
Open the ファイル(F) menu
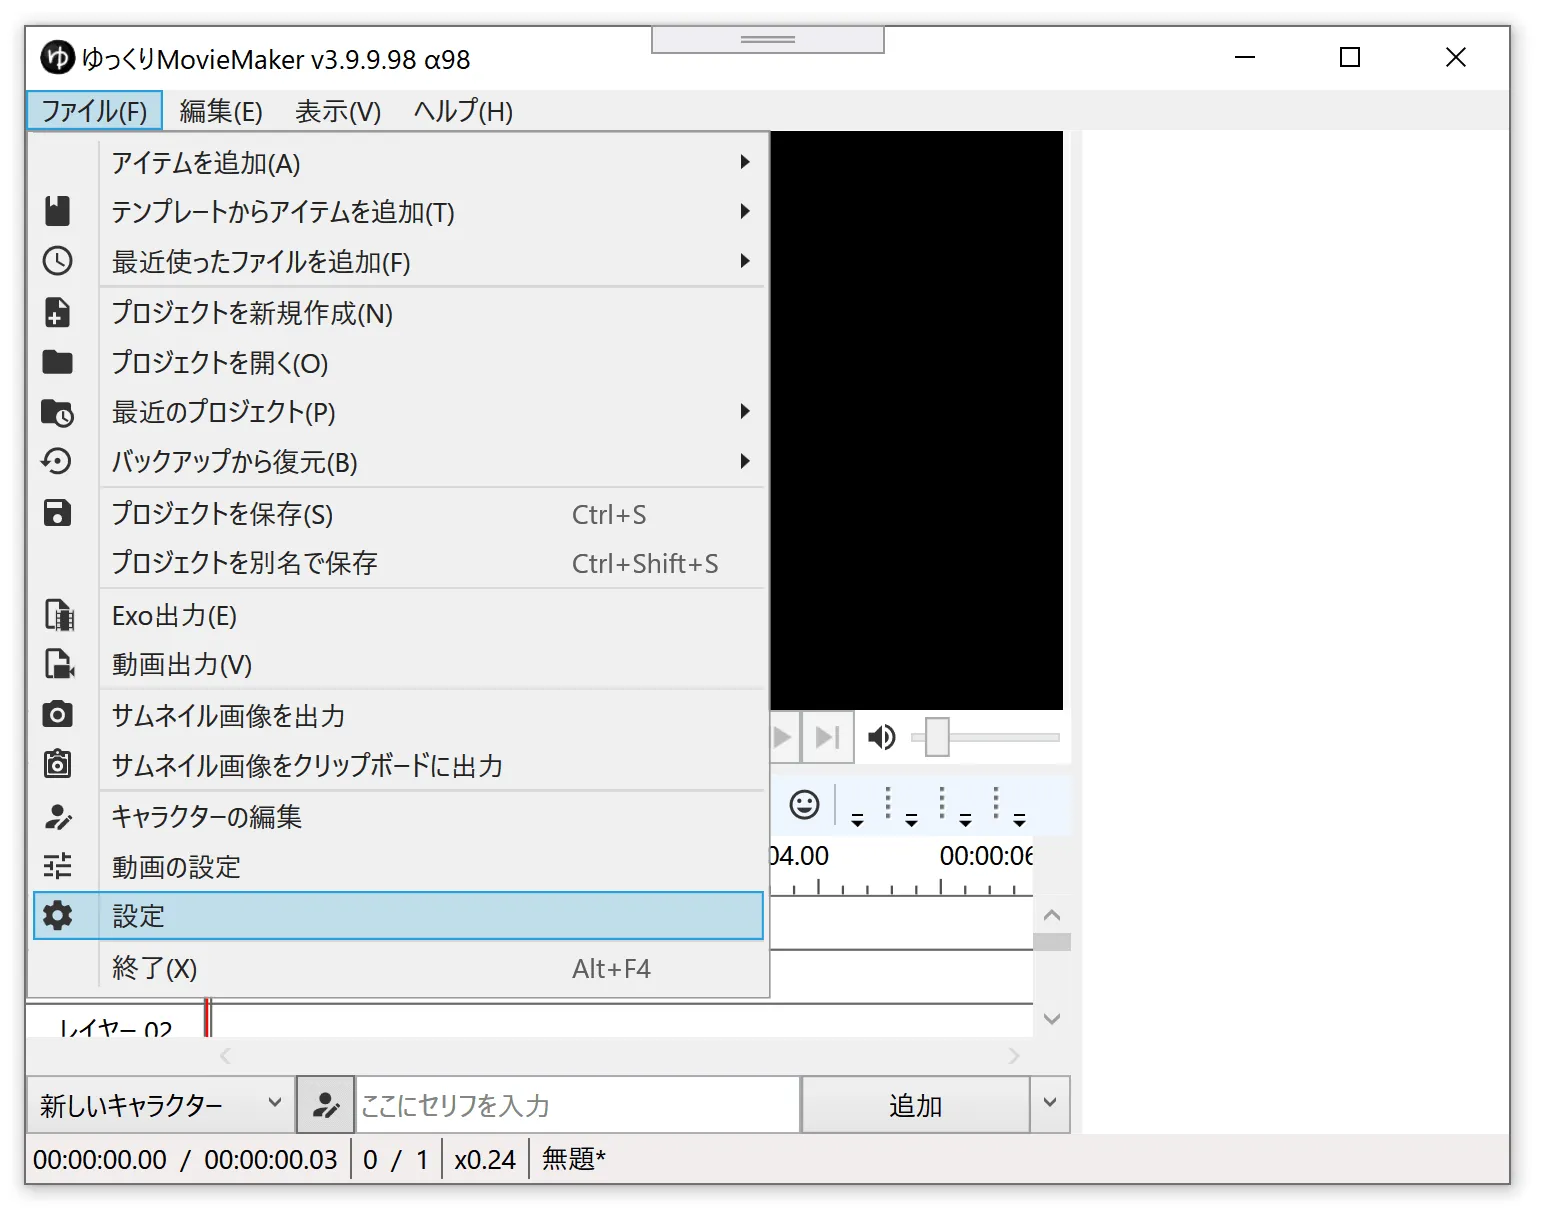pyautogui.click(x=95, y=111)
